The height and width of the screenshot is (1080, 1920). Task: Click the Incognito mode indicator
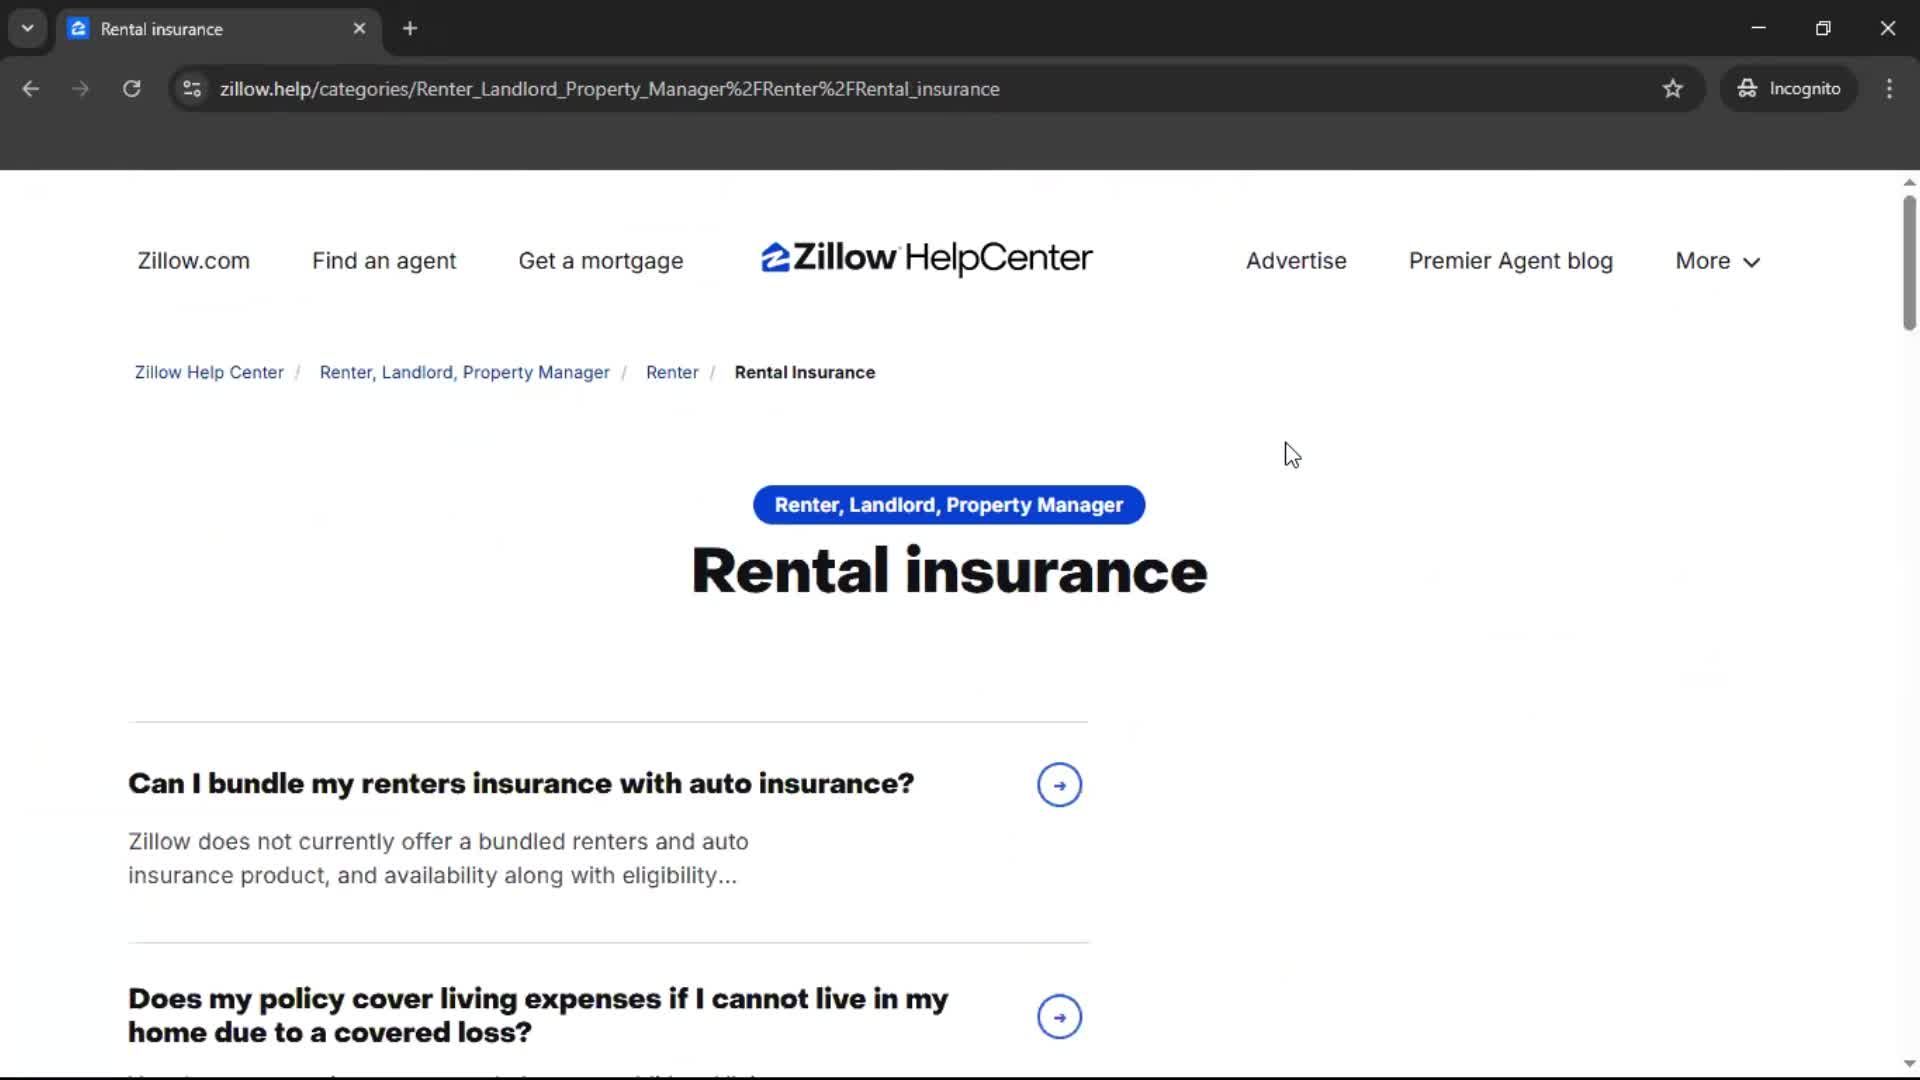pyautogui.click(x=1789, y=88)
